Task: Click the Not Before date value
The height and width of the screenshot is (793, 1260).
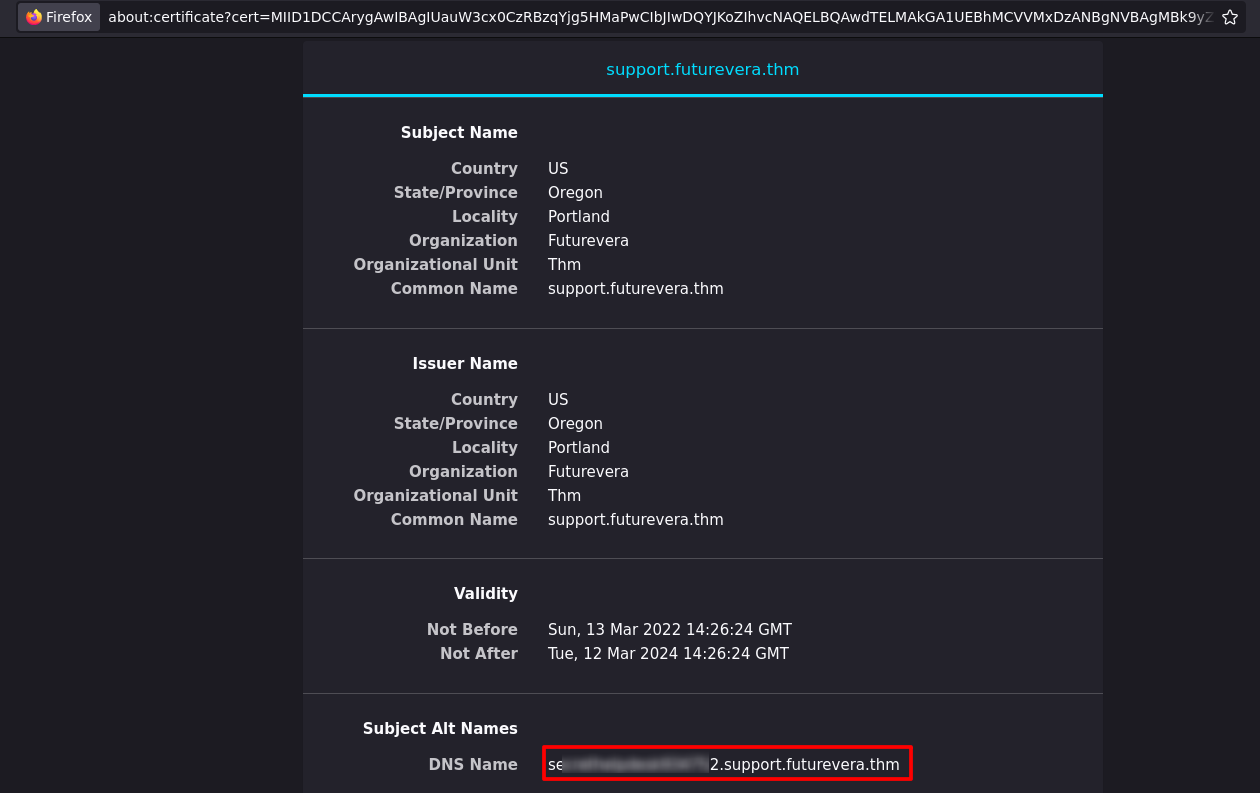Action: coord(669,630)
